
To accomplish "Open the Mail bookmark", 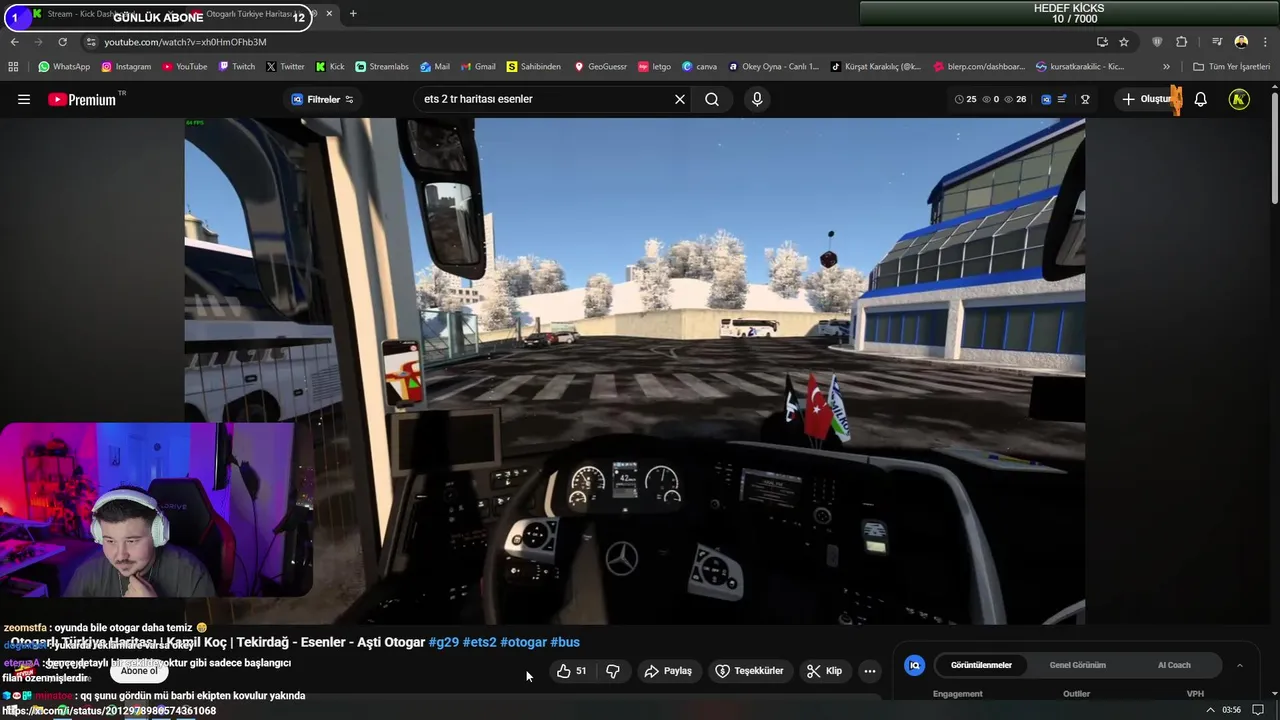I will (x=435, y=67).
